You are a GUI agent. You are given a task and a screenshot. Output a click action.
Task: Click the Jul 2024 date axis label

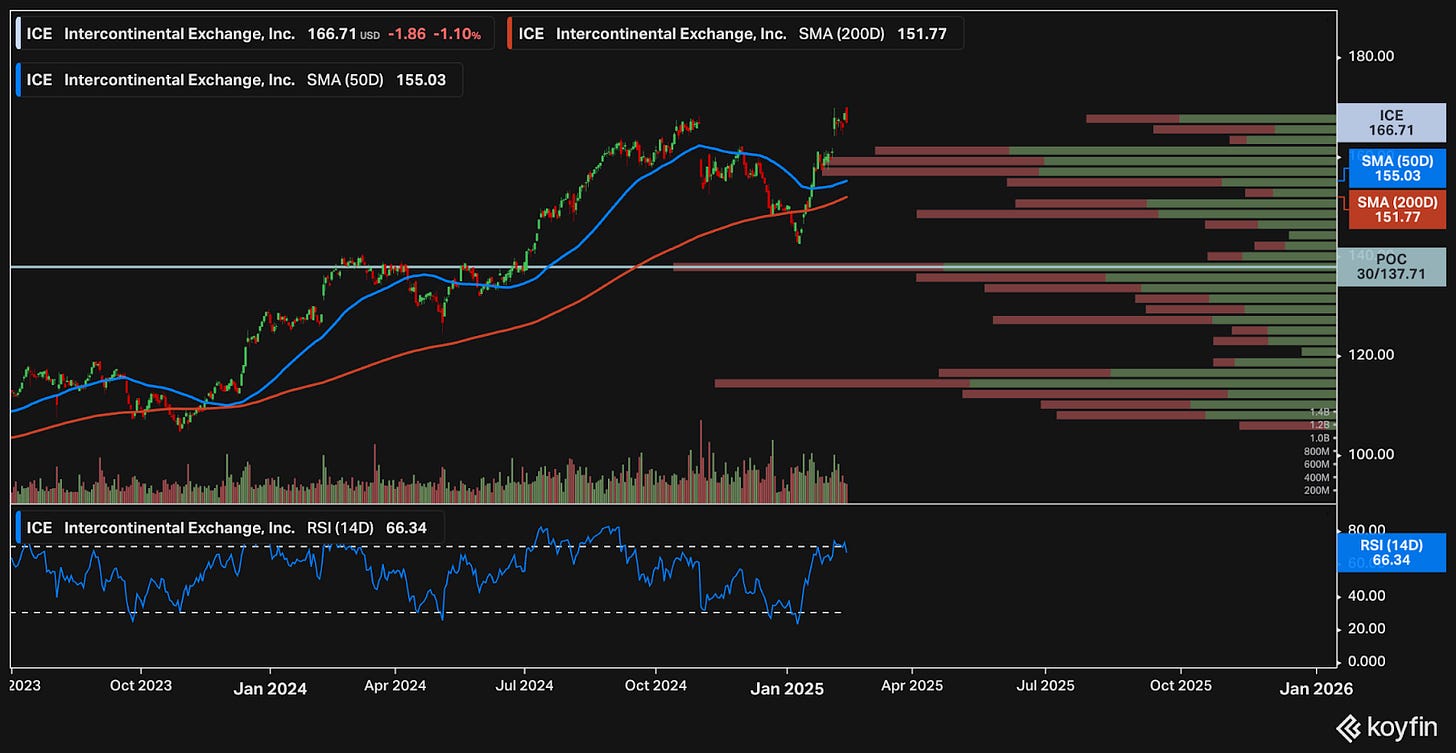click(524, 687)
